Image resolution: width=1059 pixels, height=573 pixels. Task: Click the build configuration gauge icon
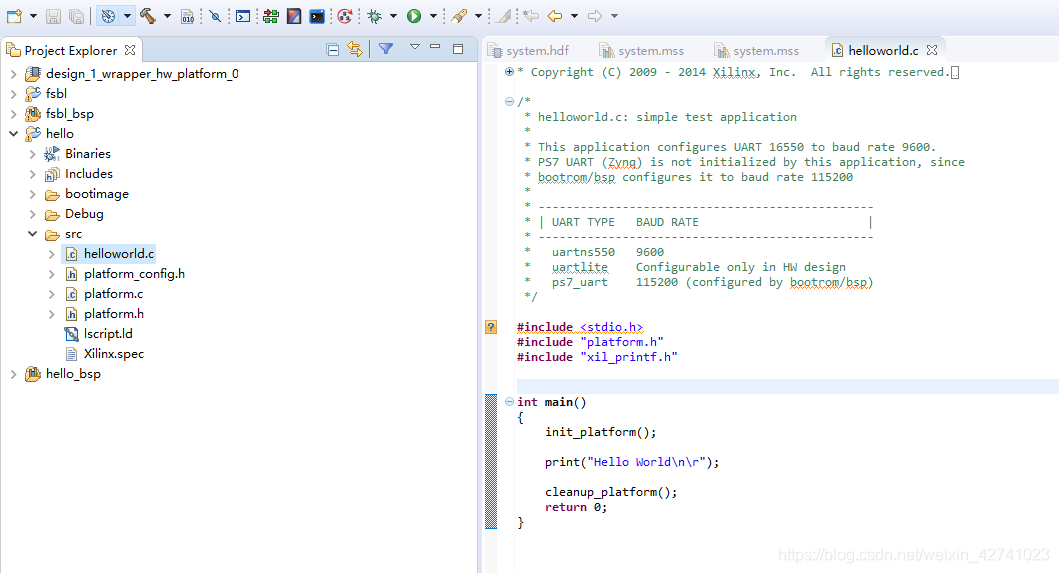(x=108, y=16)
